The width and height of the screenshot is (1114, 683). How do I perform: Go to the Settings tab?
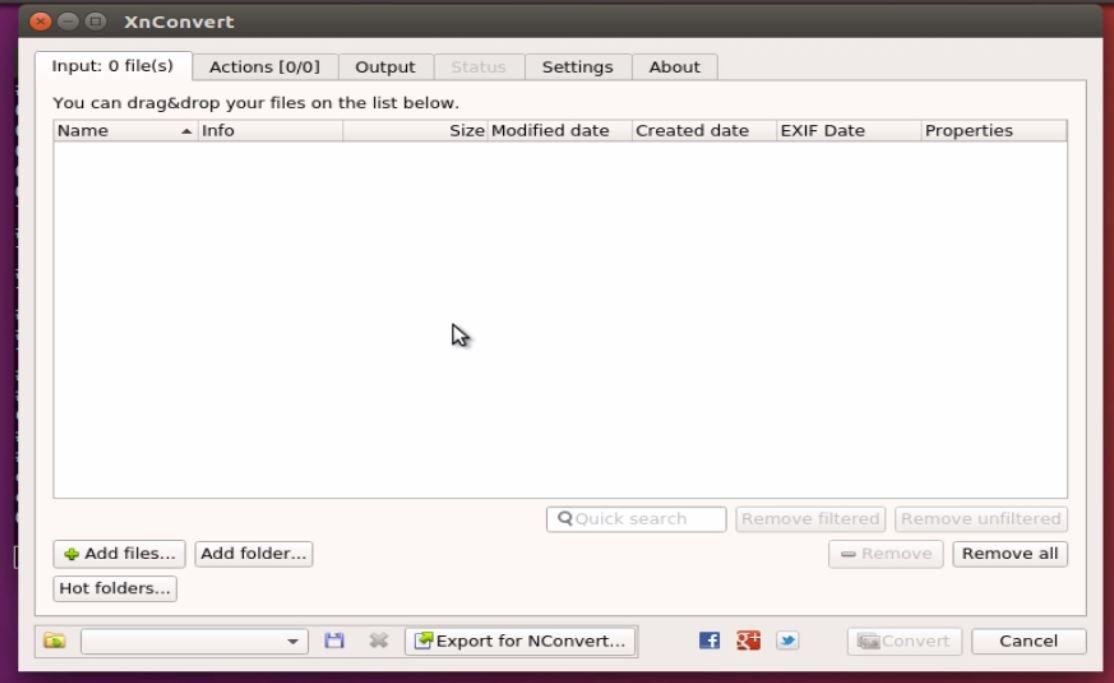[x=578, y=67]
